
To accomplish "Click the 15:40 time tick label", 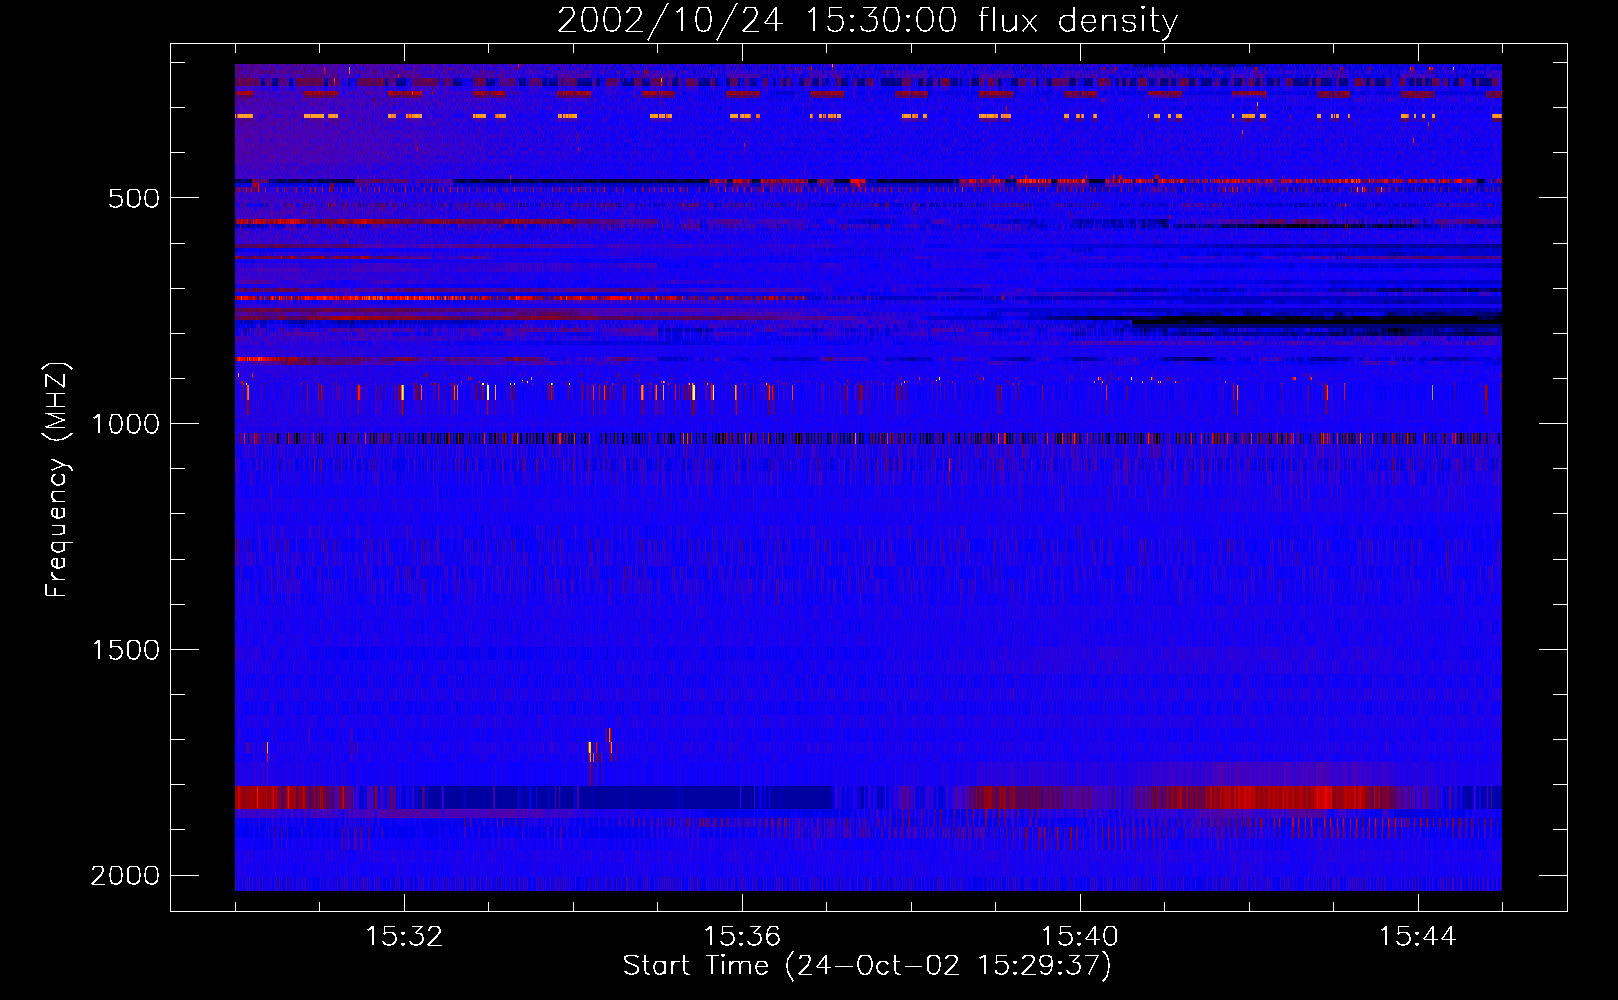I will point(1080,937).
